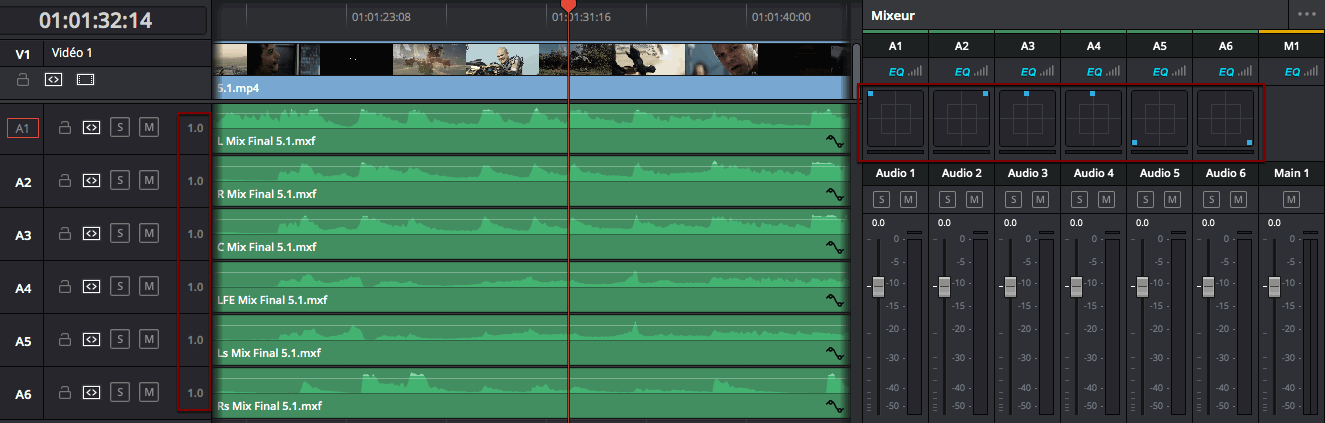Mute the Main 1 mixer channel

1291,200
